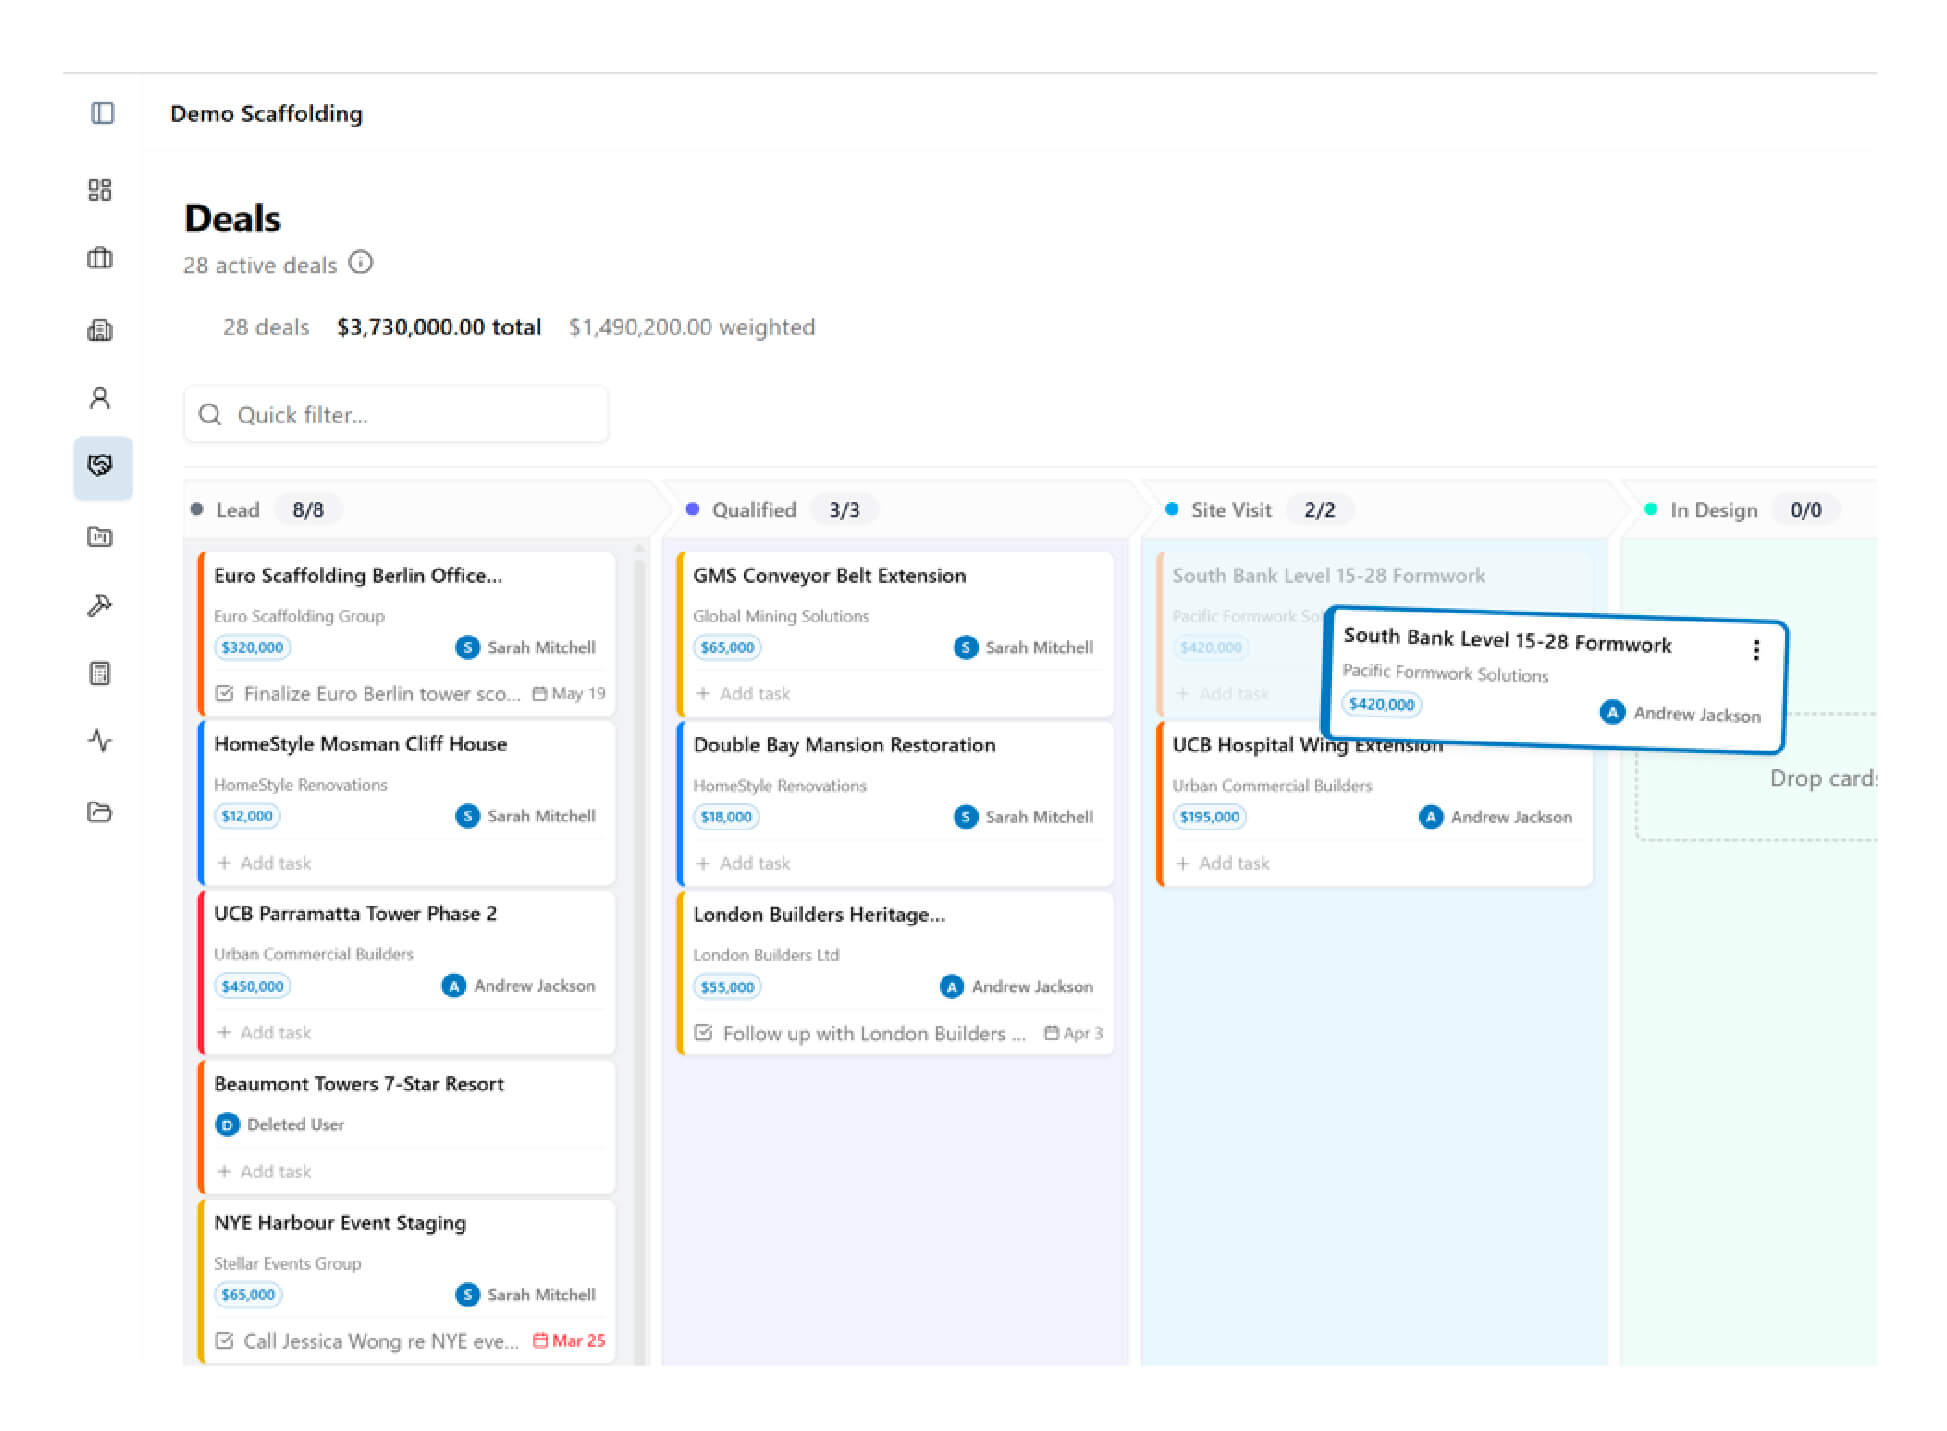1947x1431 pixels.
Task: Click the $450,000 value badge
Action: click(x=252, y=986)
